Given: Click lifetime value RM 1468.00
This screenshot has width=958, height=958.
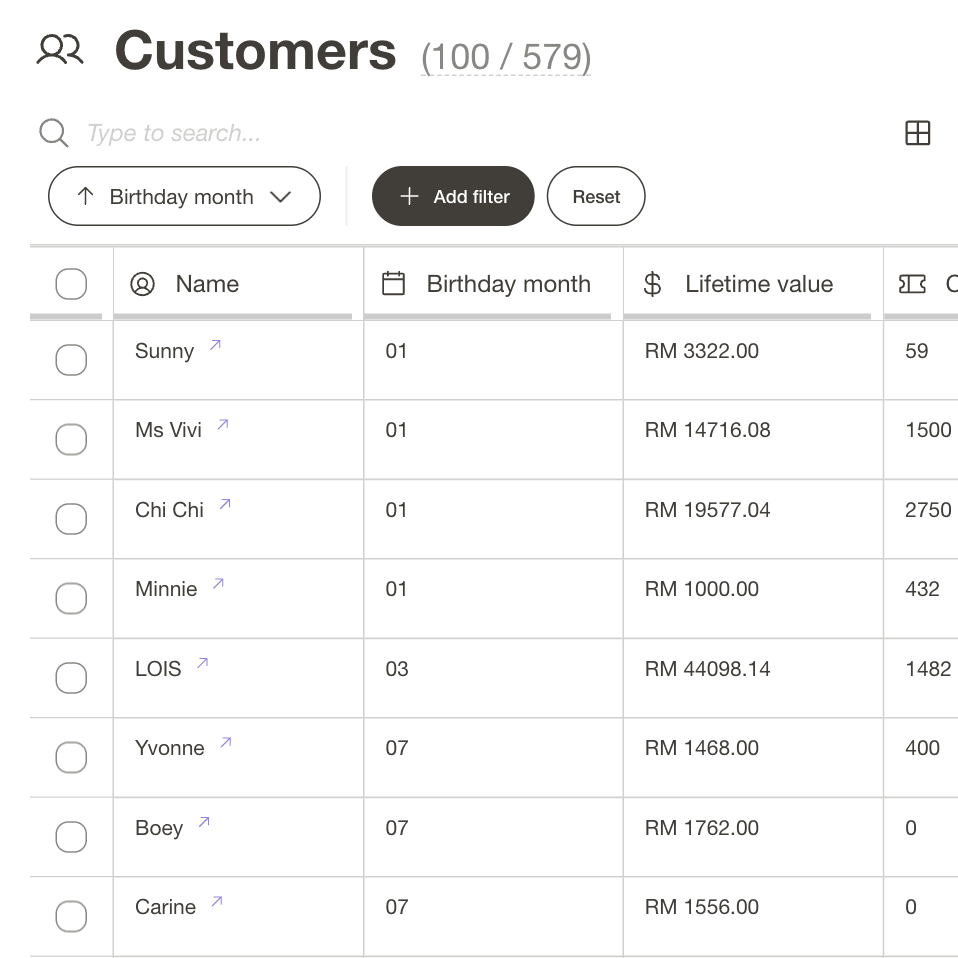Looking at the screenshot, I should point(701,748).
